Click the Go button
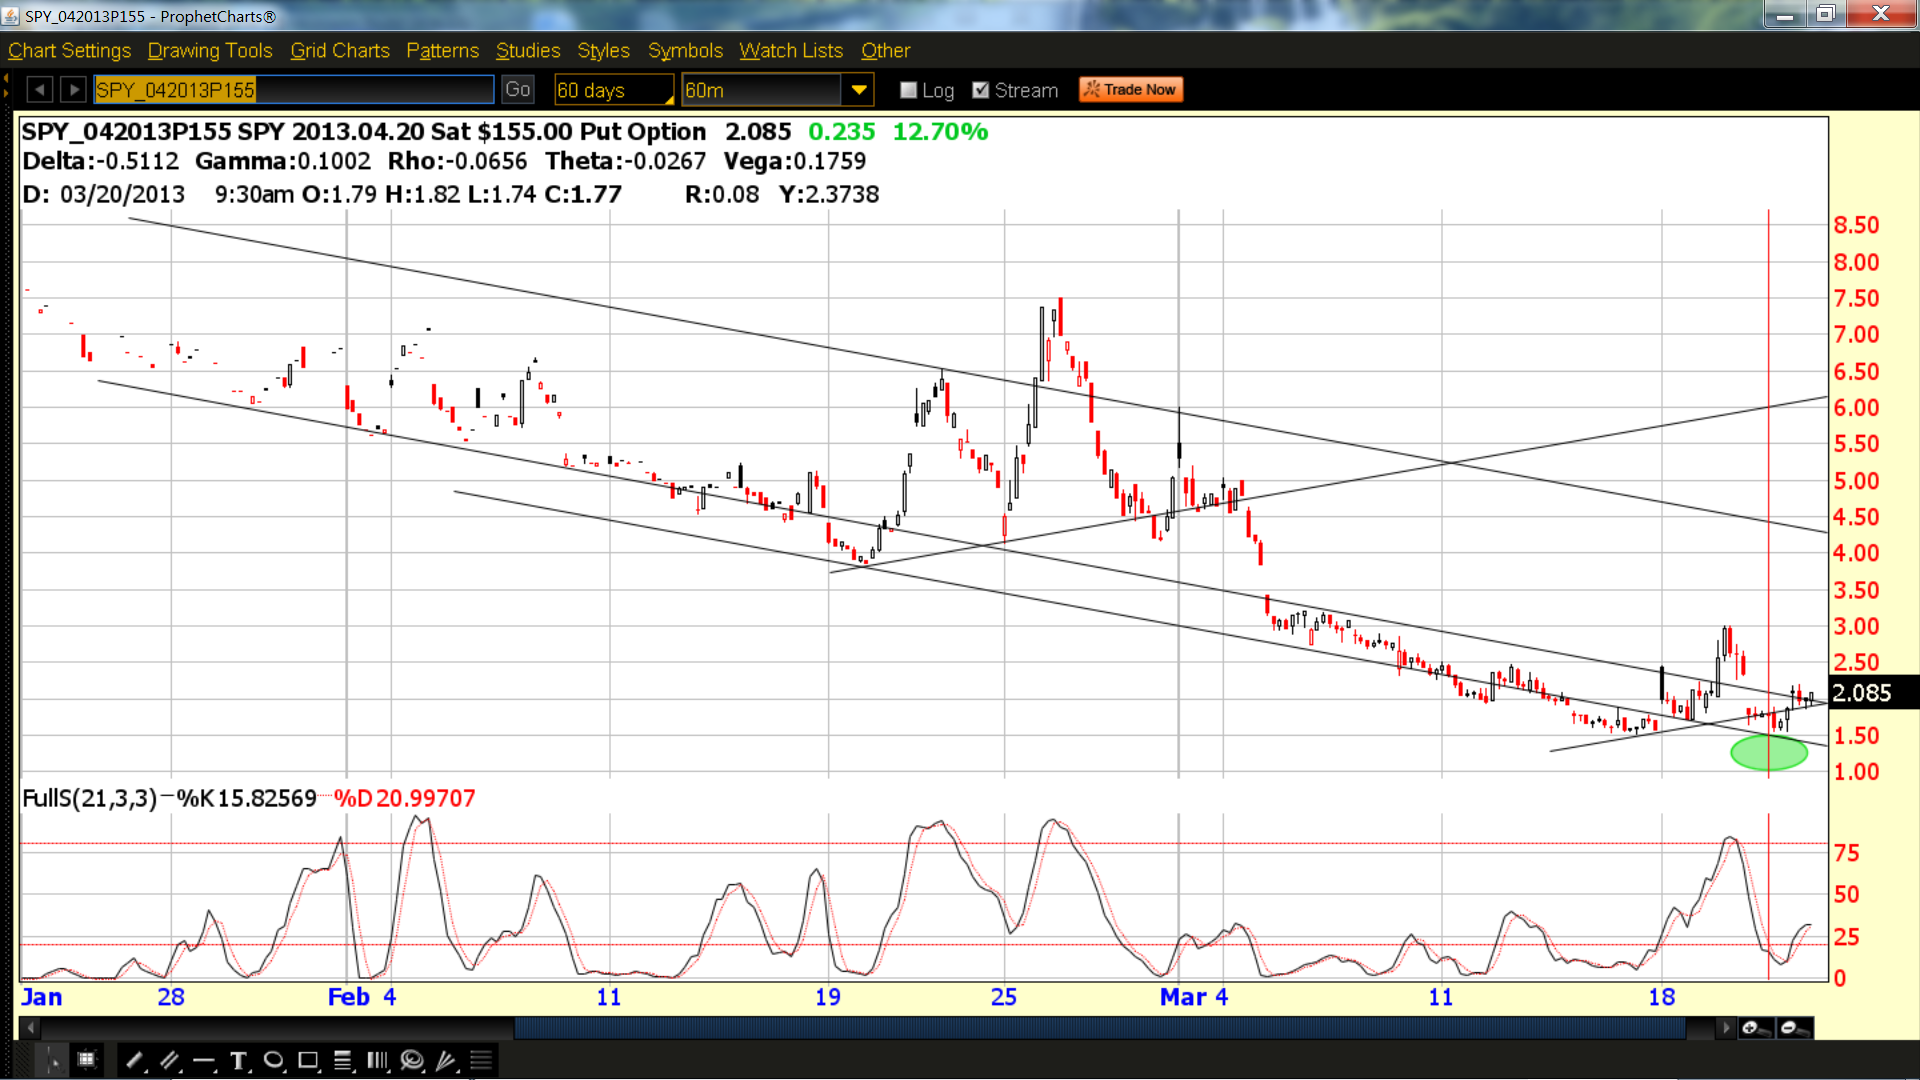Screen dimensions: 1920x1080 coord(517,89)
